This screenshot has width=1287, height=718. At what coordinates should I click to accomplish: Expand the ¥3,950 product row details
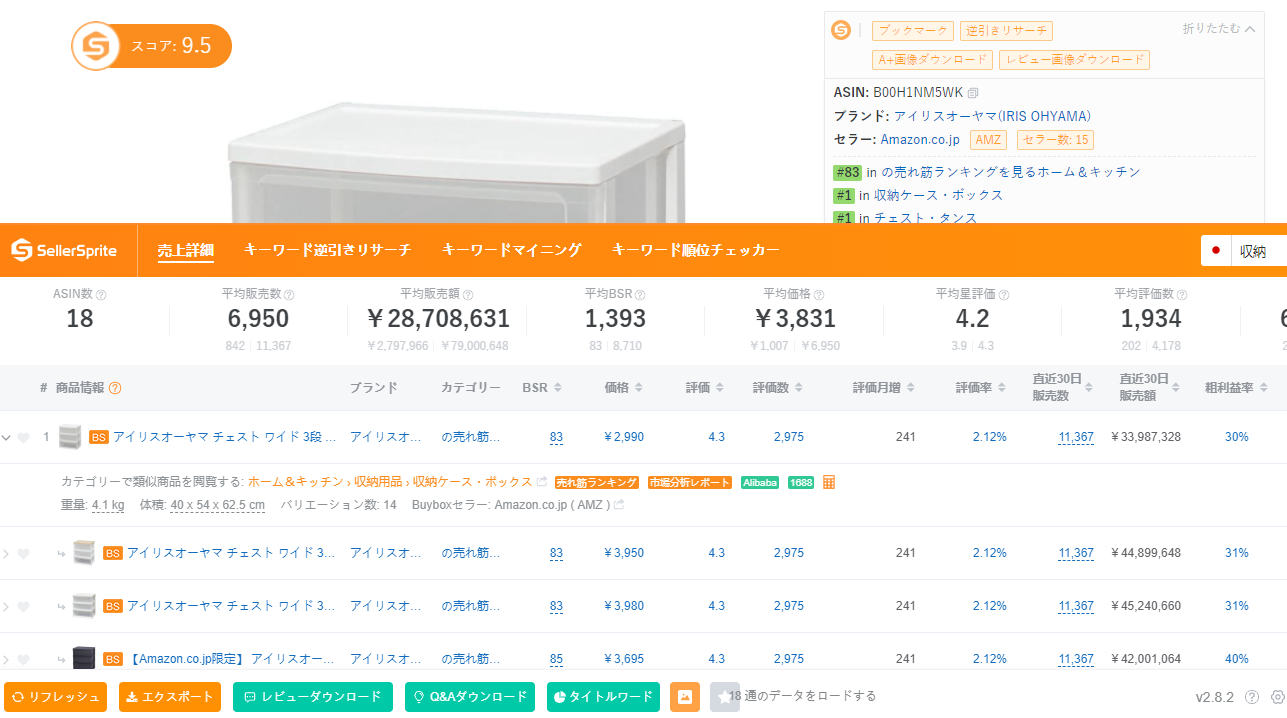[x=6, y=553]
